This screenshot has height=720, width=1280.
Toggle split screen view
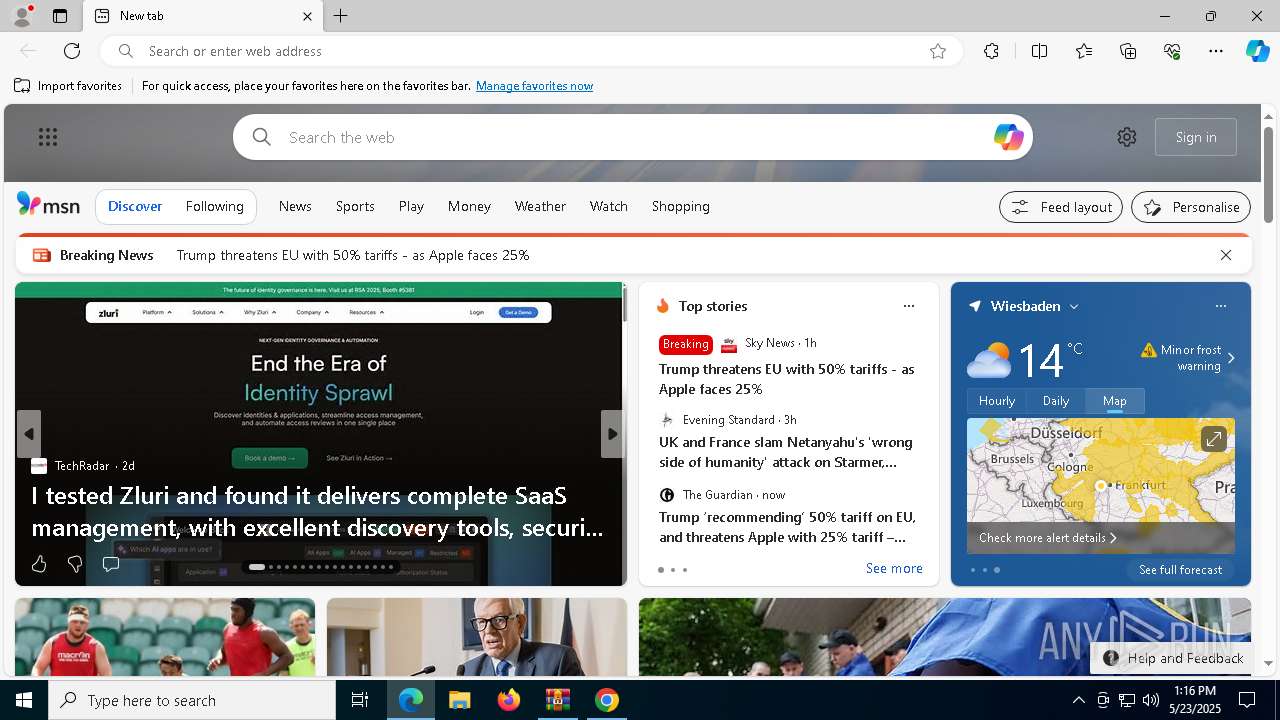pos(1039,51)
